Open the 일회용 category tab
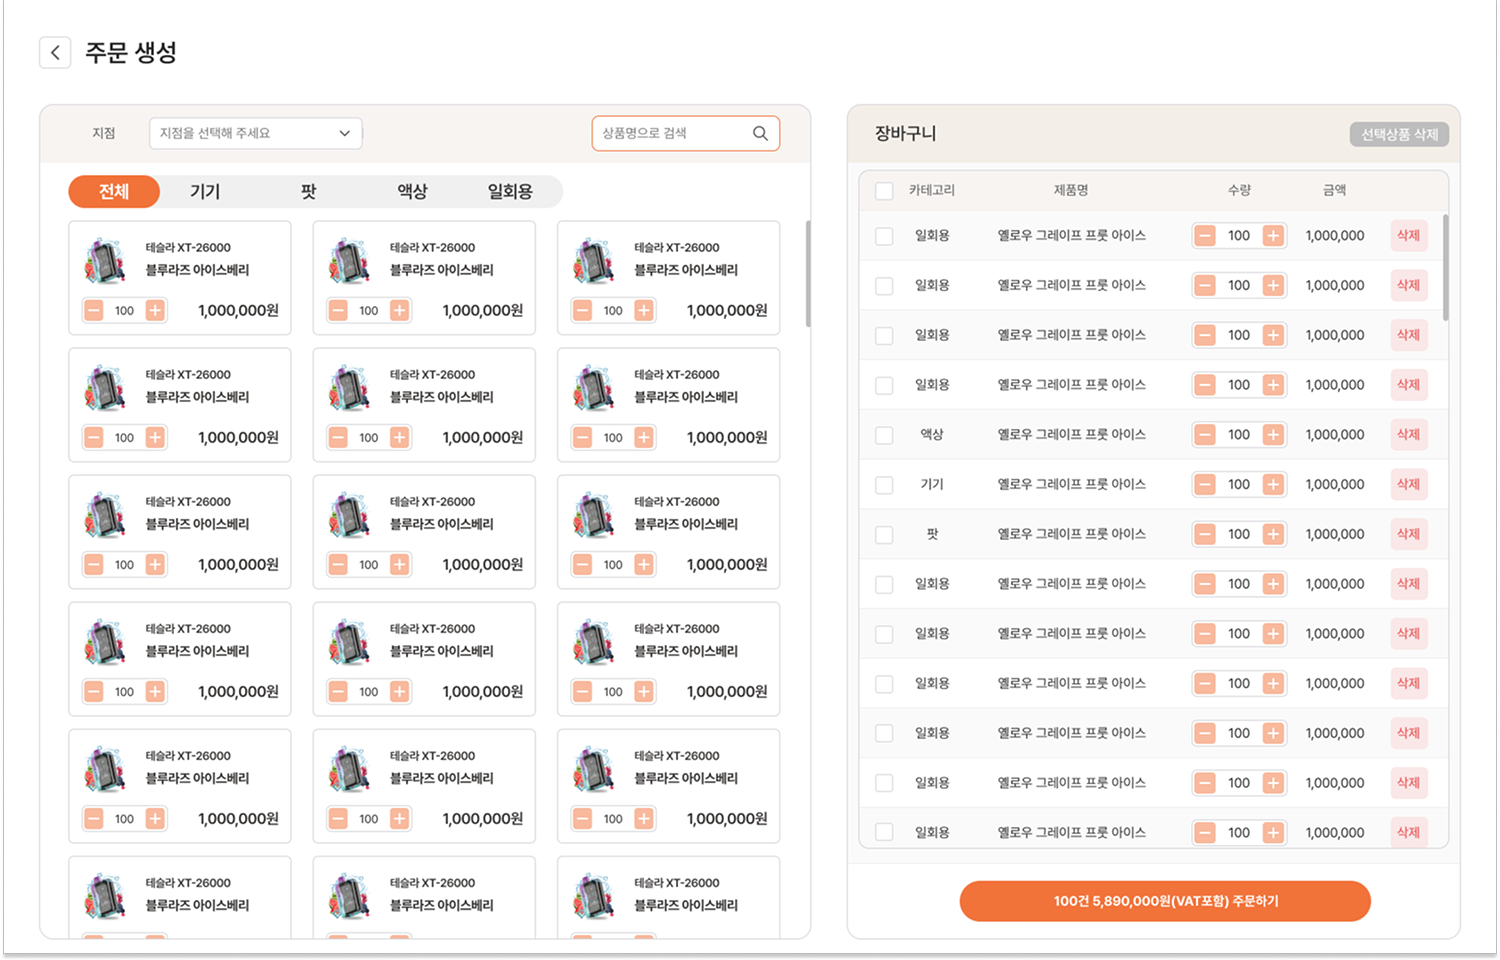This screenshot has height=960, width=1500. [510, 191]
